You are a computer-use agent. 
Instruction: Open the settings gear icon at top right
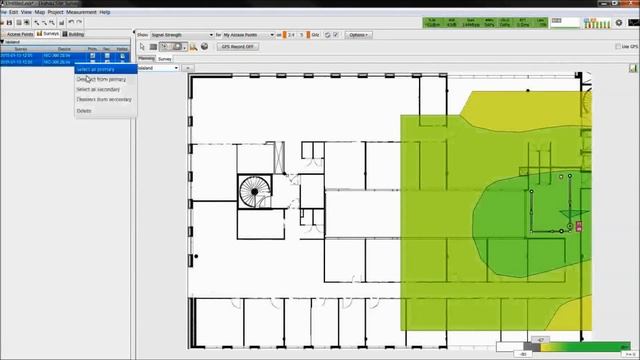click(x=619, y=23)
